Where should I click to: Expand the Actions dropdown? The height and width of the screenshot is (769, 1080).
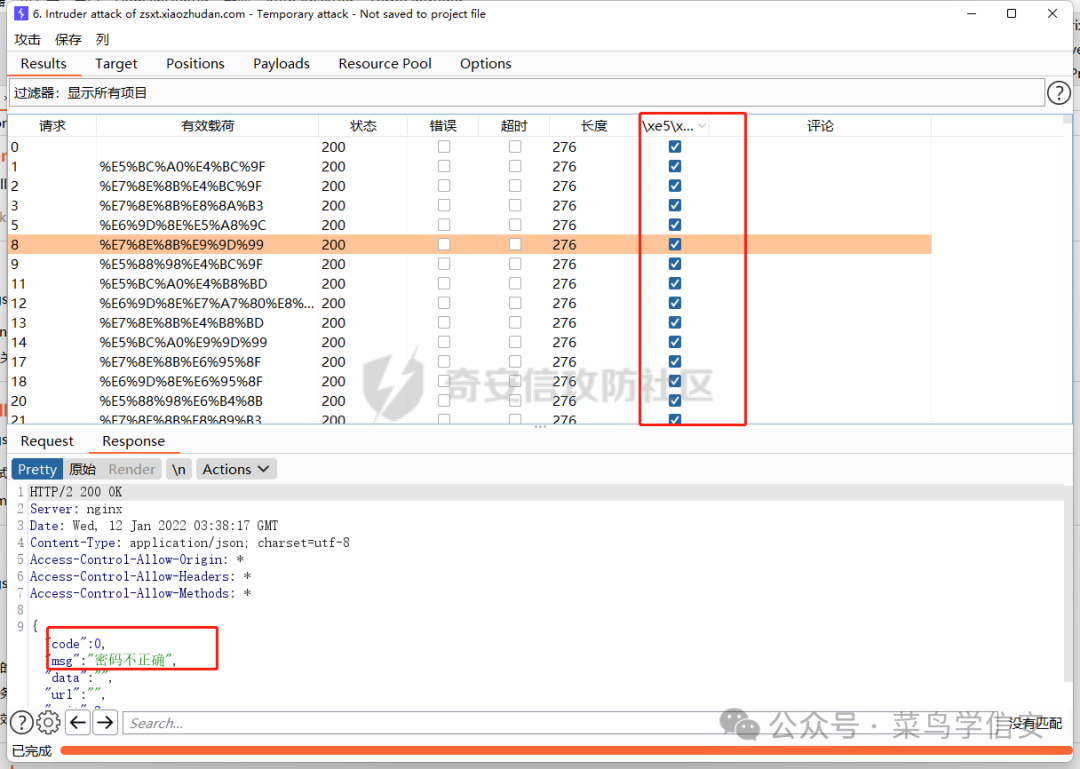click(x=236, y=469)
